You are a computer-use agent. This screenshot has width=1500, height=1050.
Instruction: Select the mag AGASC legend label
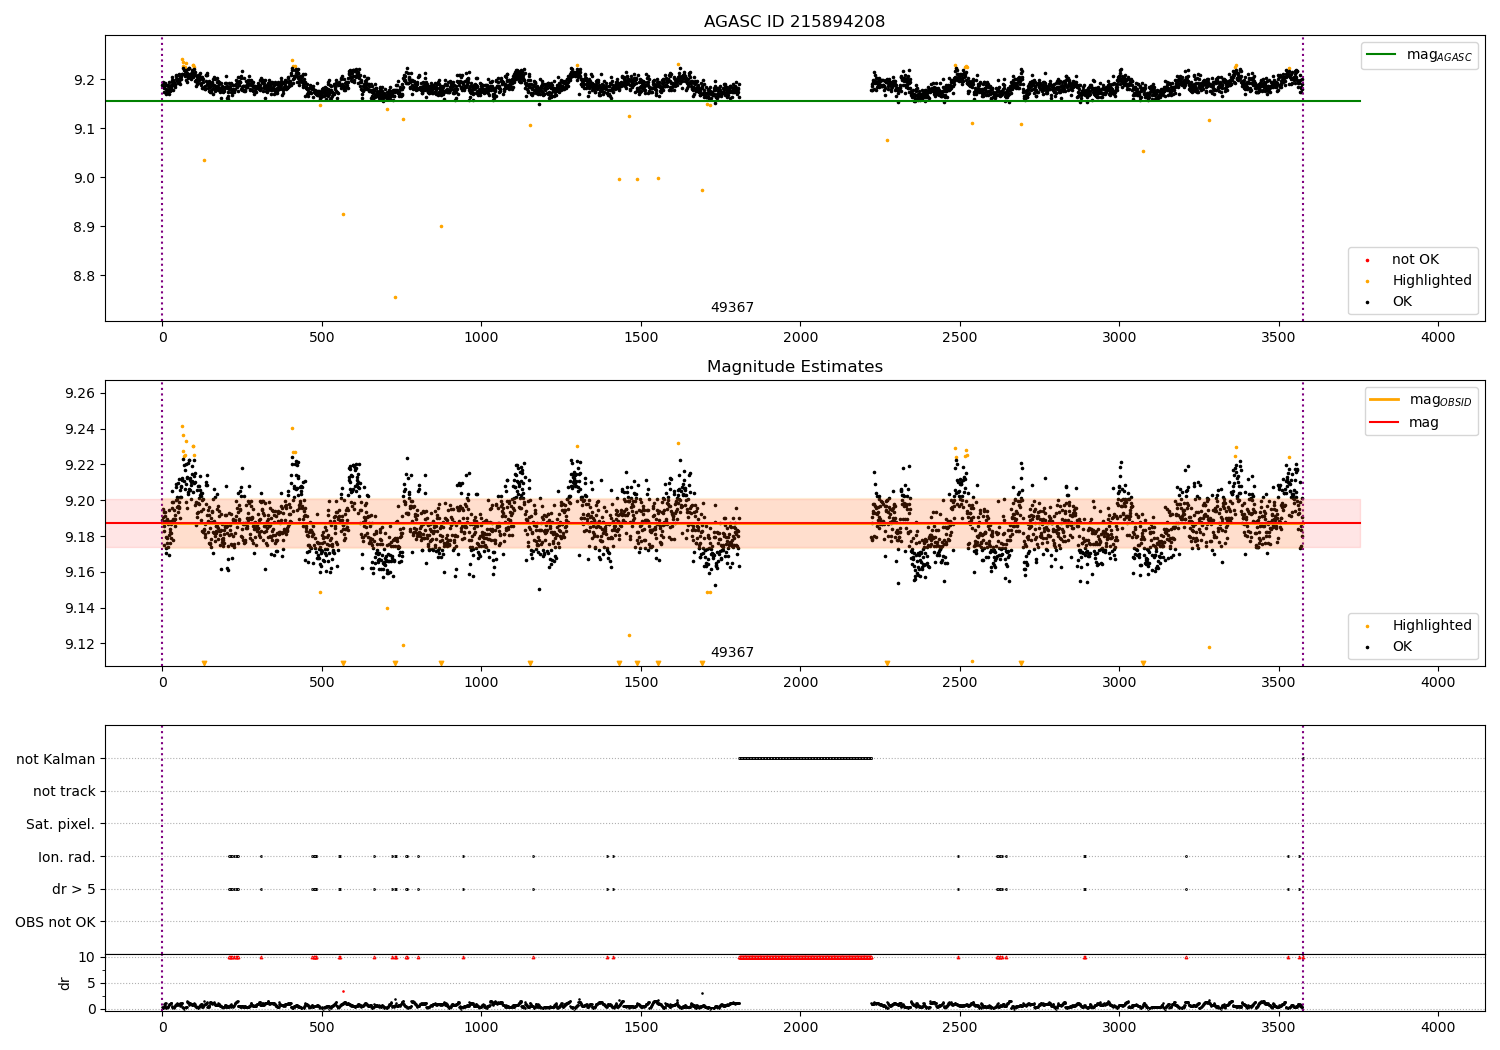tap(1439, 55)
